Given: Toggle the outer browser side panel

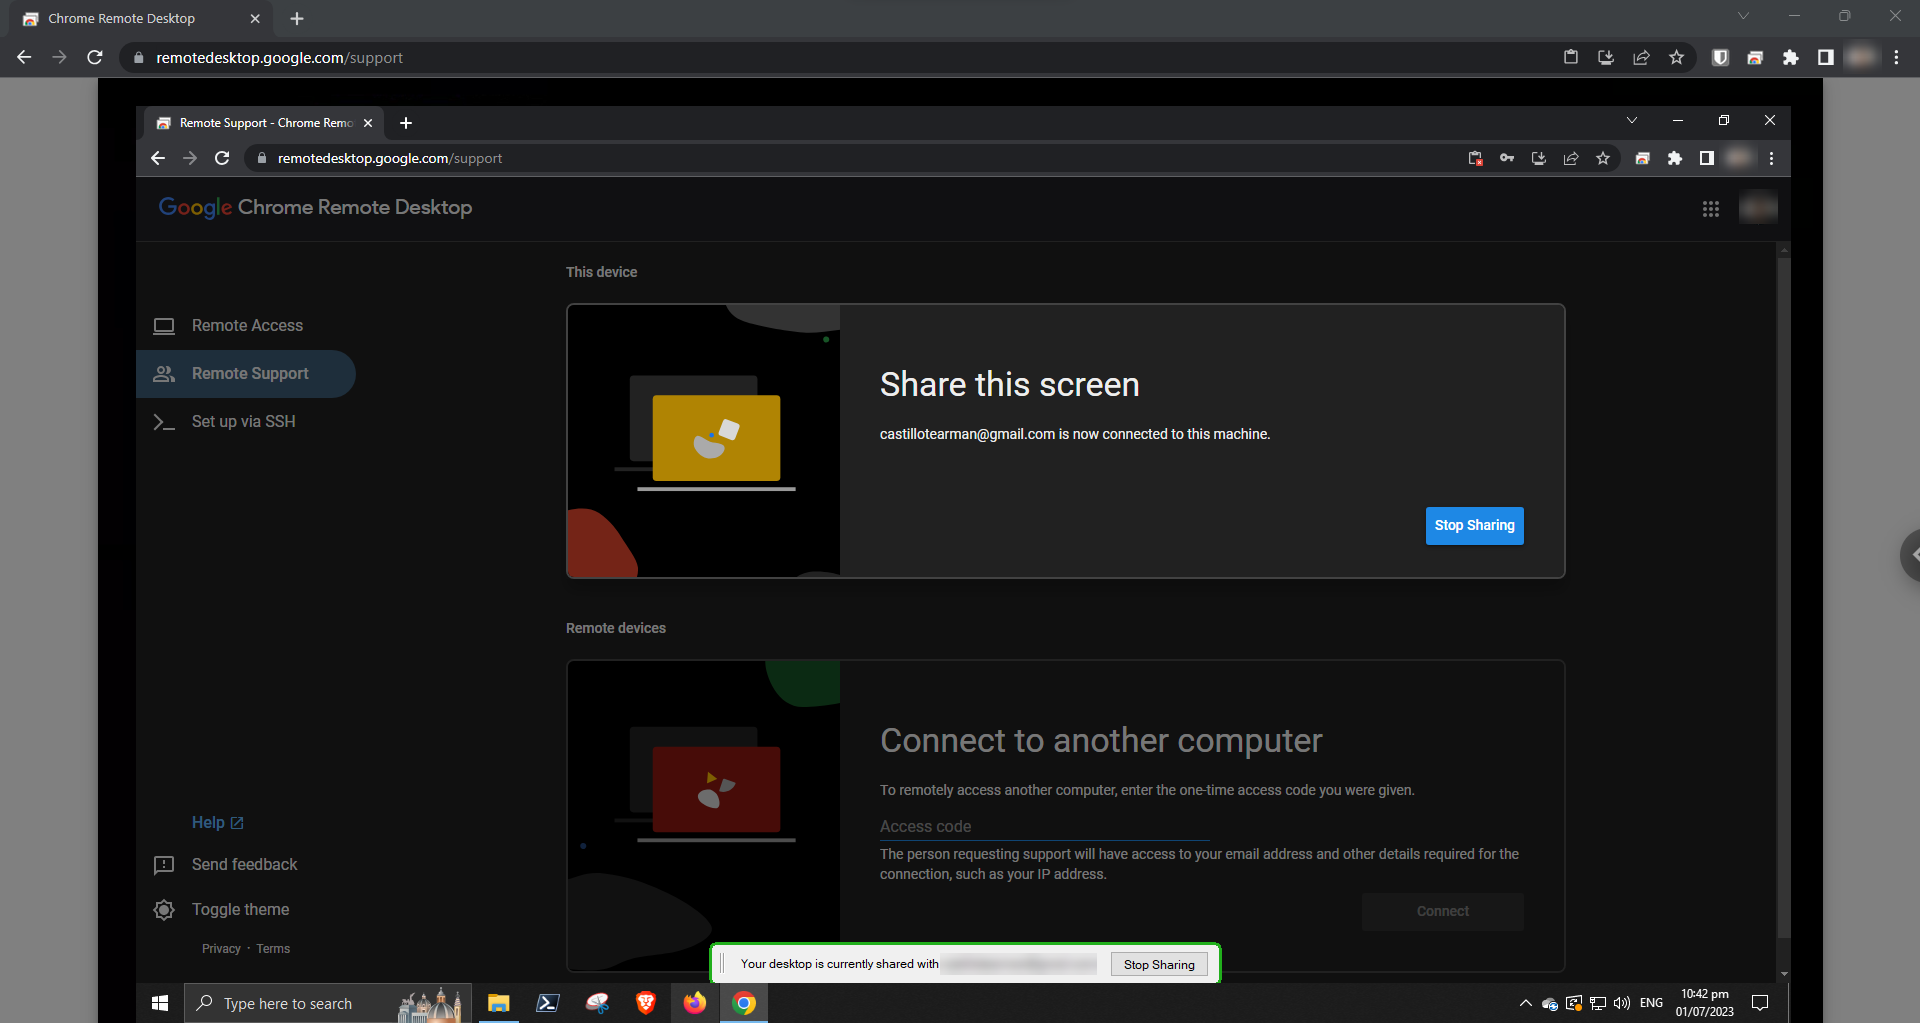Looking at the screenshot, I should (1825, 58).
